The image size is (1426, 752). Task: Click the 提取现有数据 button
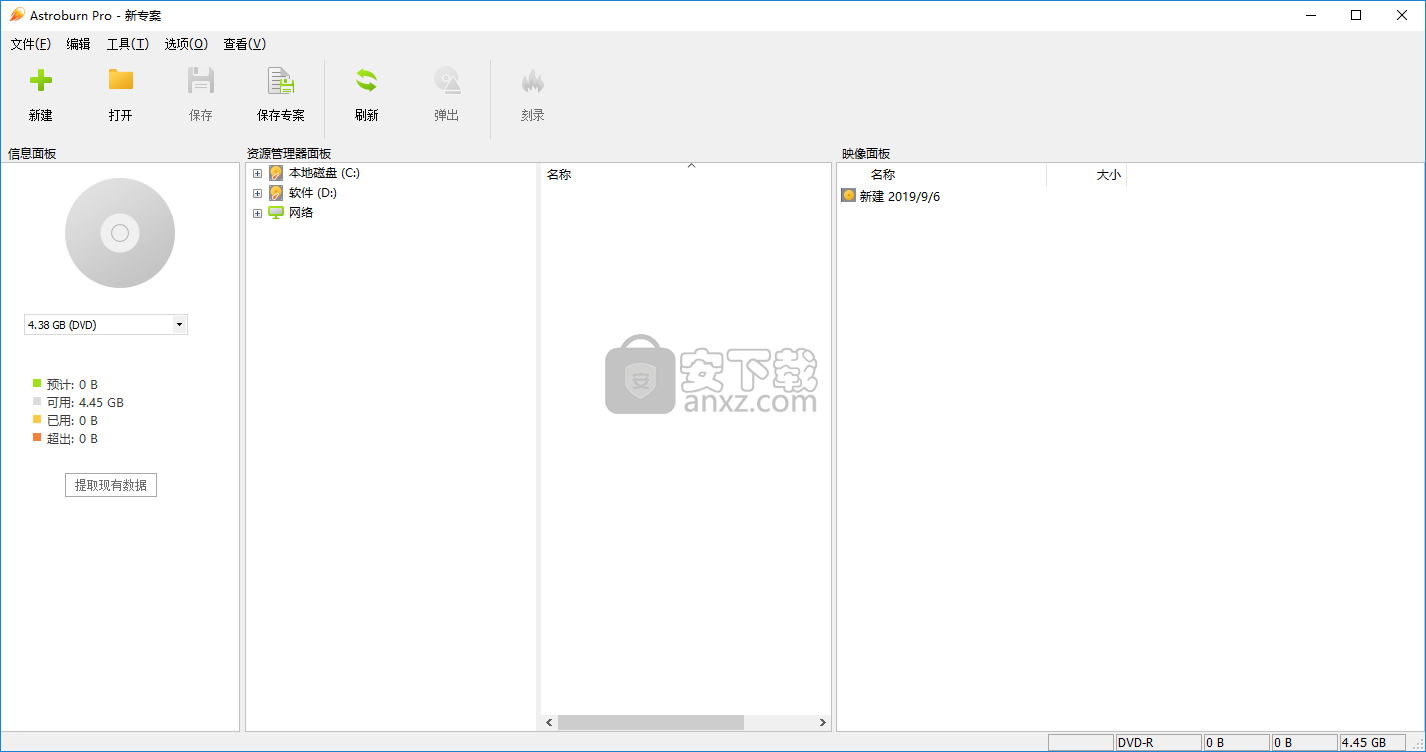(x=111, y=485)
